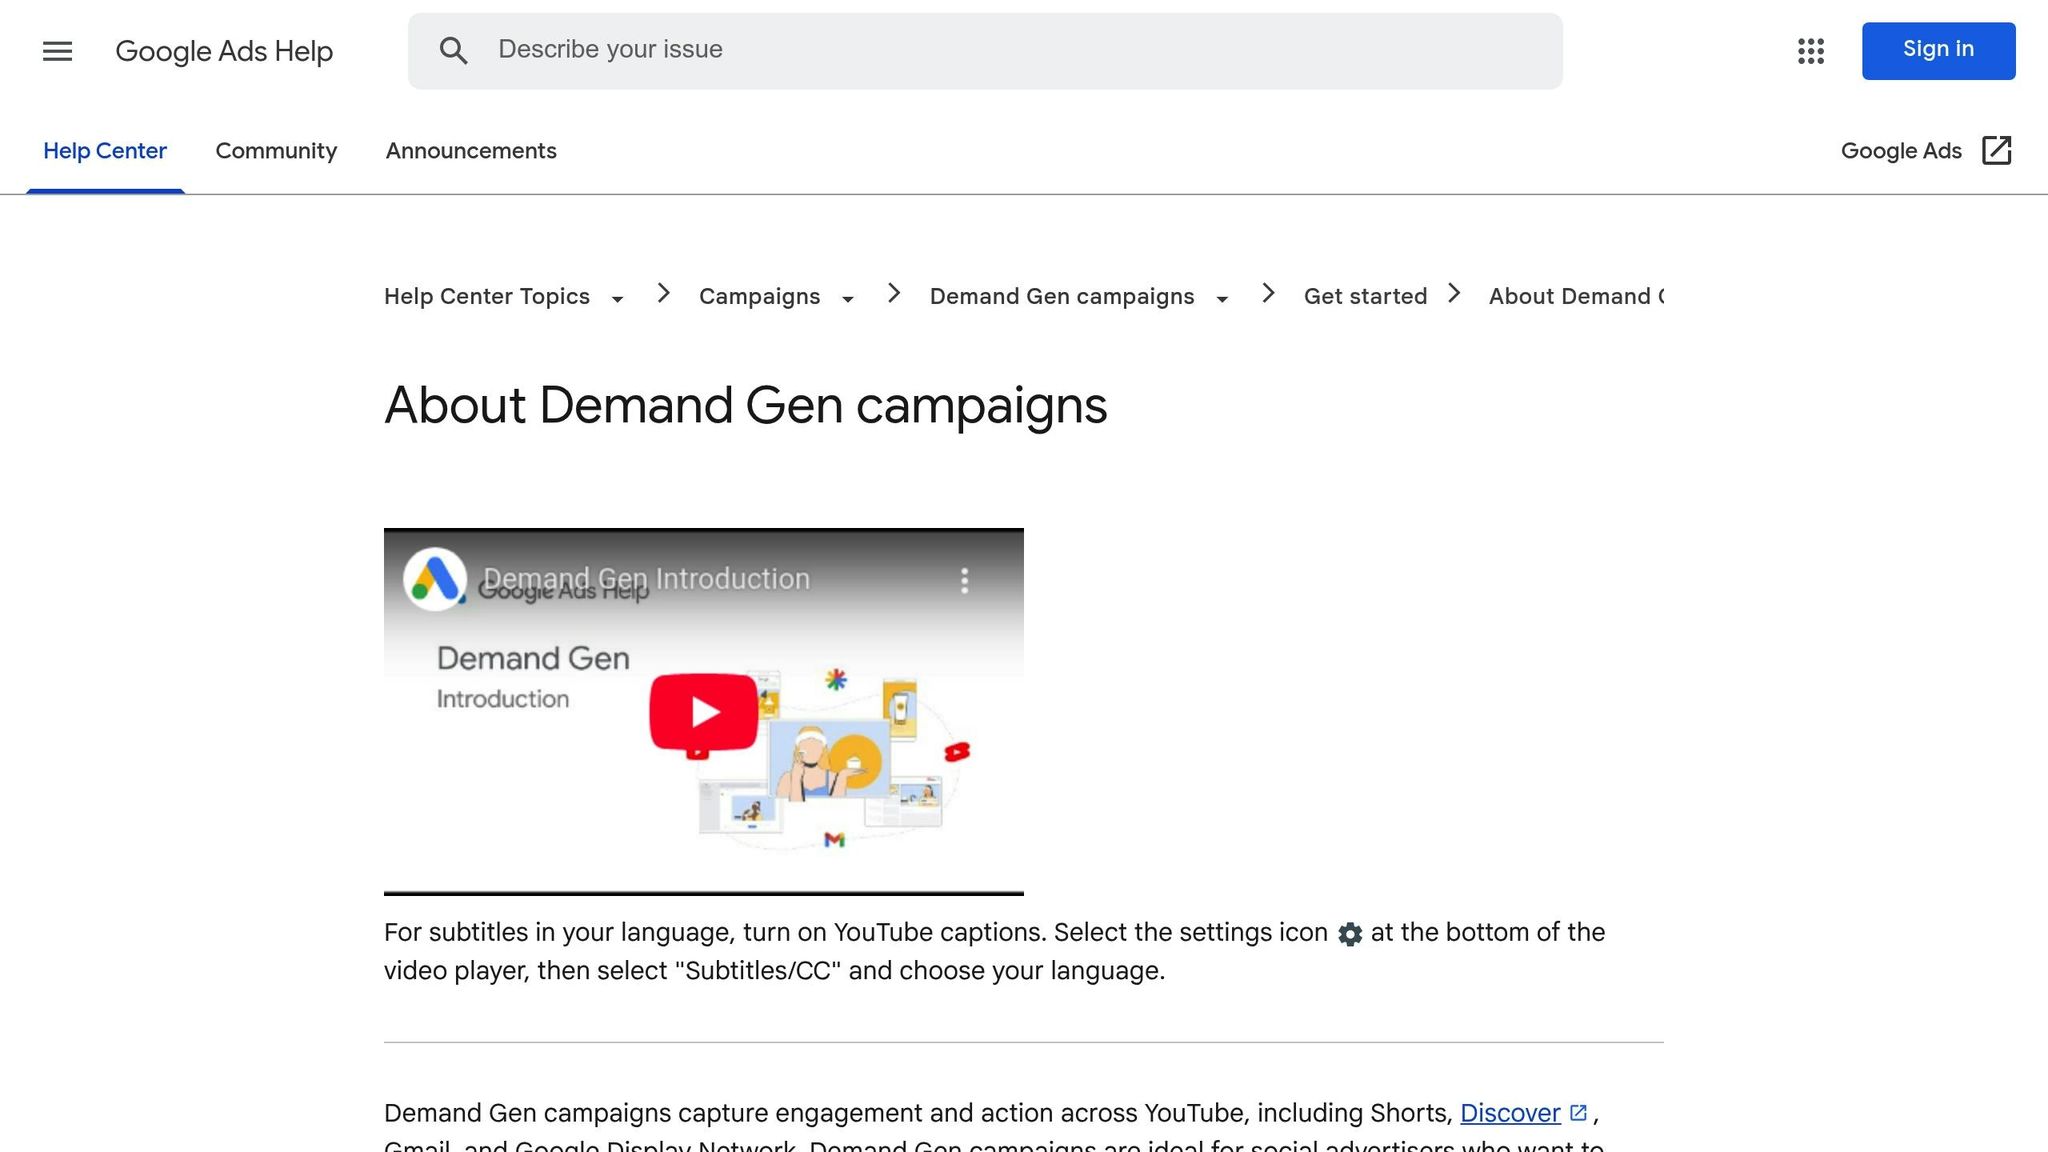The image size is (2048, 1152).
Task: Select the Help Center tab
Action: click(x=105, y=151)
